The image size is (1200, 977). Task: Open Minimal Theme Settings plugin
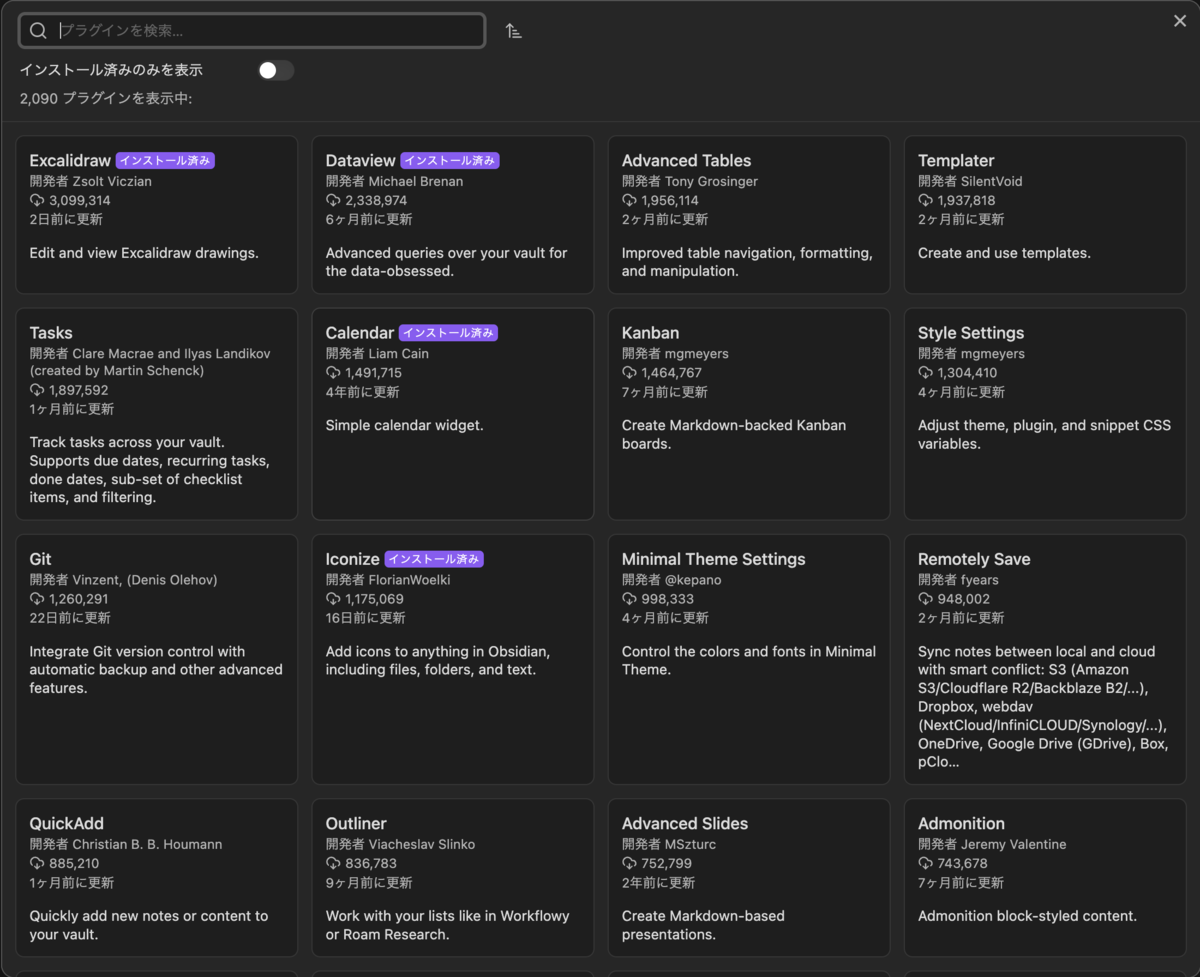(748, 659)
